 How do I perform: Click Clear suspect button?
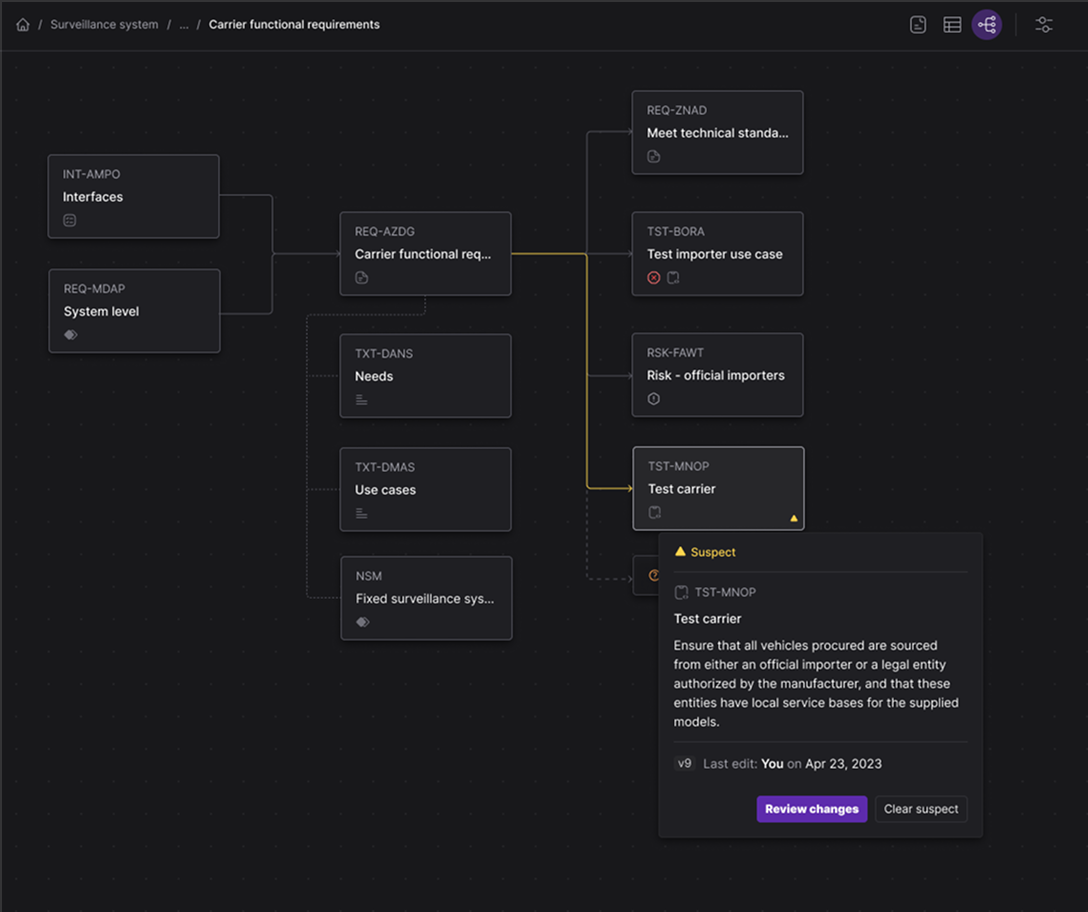921,809
